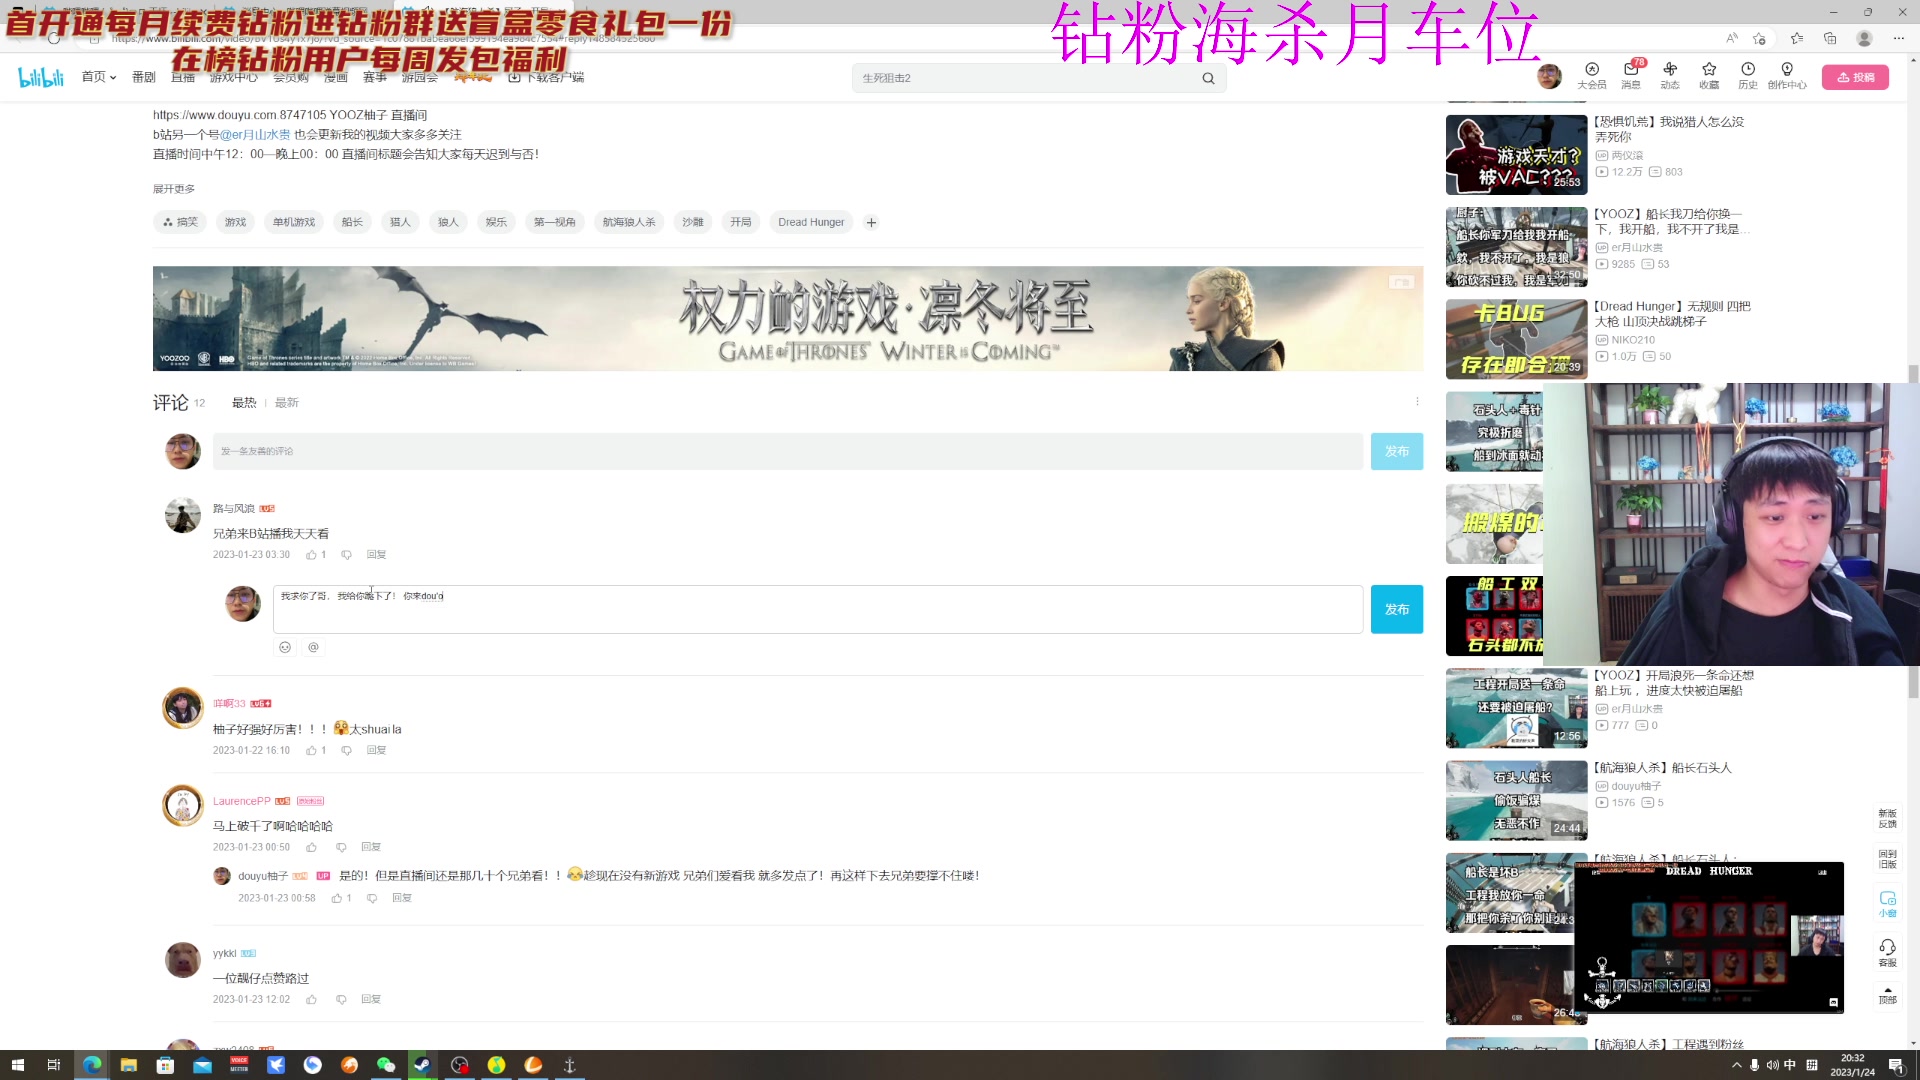1920x1080 pixels.
Task: Click the user avatar in the header
Action: click(x=1549, y=77)
